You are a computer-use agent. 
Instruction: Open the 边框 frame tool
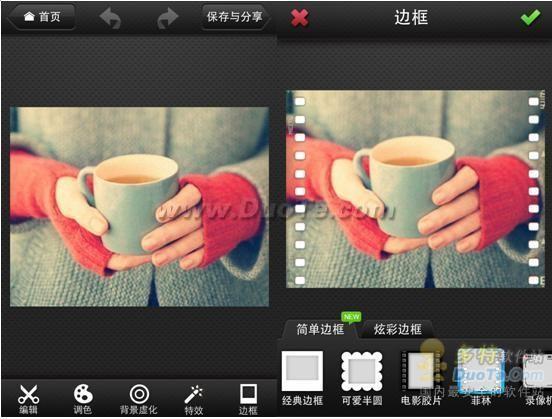pos(248,399)
